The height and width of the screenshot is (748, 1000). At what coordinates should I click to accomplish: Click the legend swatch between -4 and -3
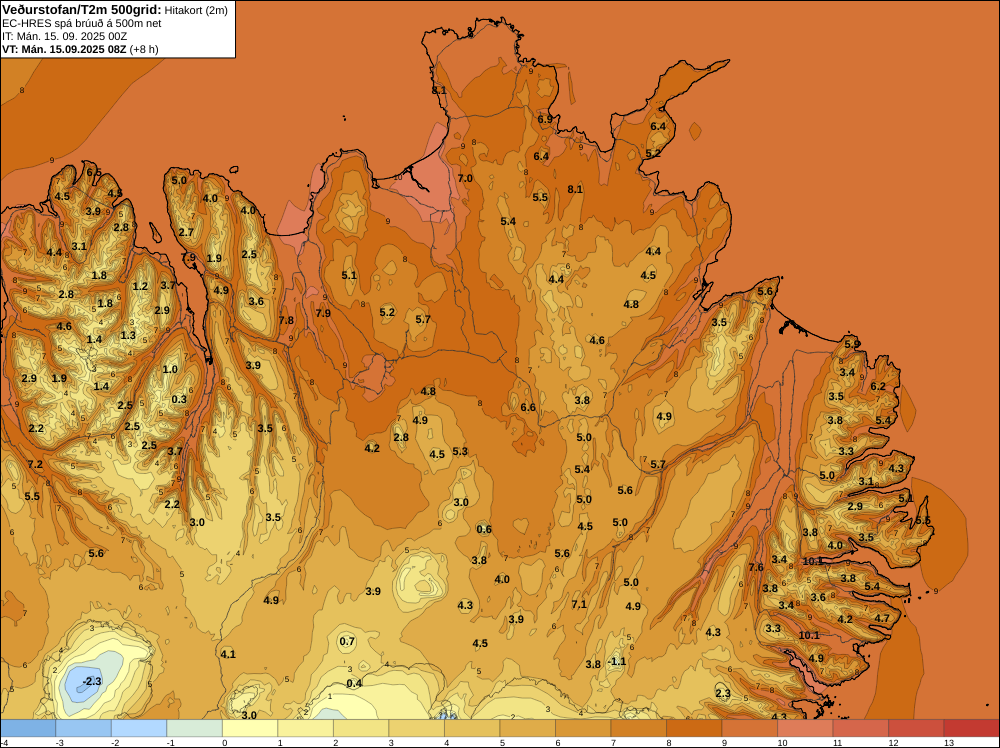(x=28, y=728)
